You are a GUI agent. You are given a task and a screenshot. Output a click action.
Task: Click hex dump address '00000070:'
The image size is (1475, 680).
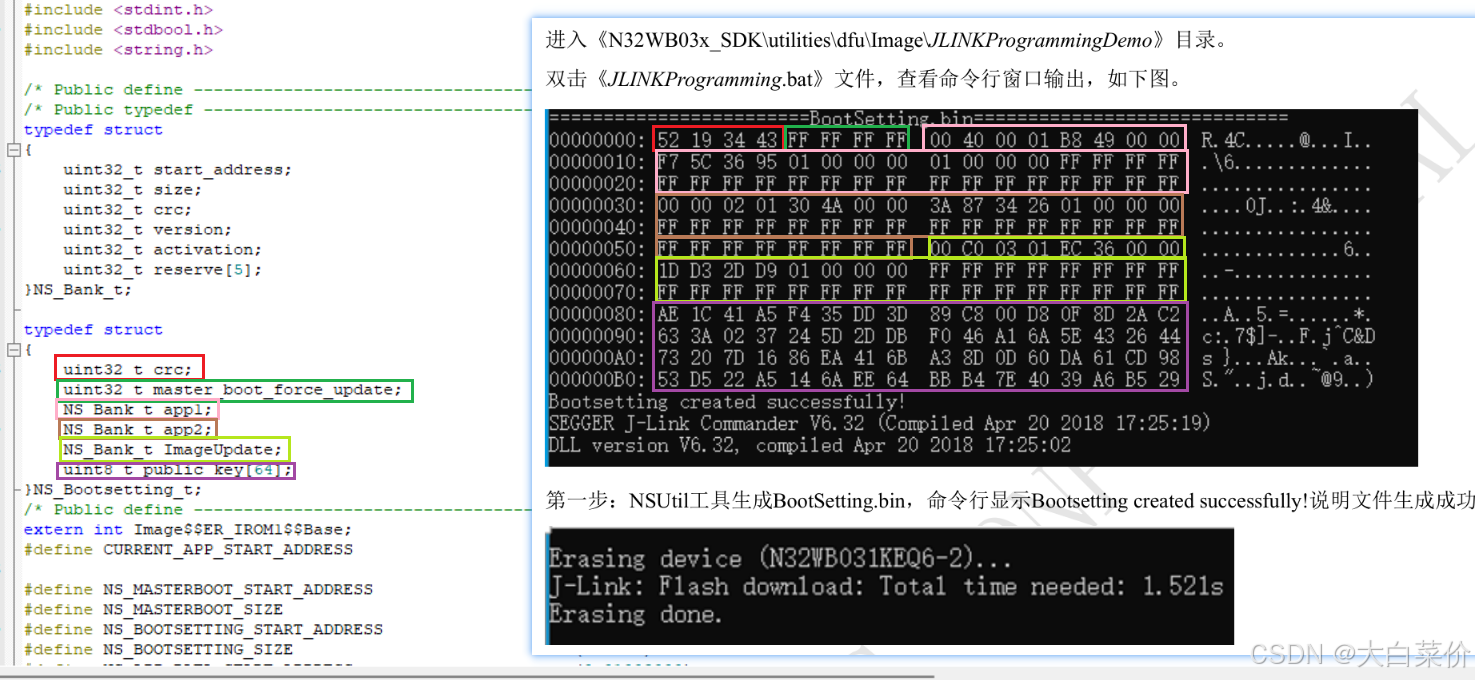click(x=598, y=293)
